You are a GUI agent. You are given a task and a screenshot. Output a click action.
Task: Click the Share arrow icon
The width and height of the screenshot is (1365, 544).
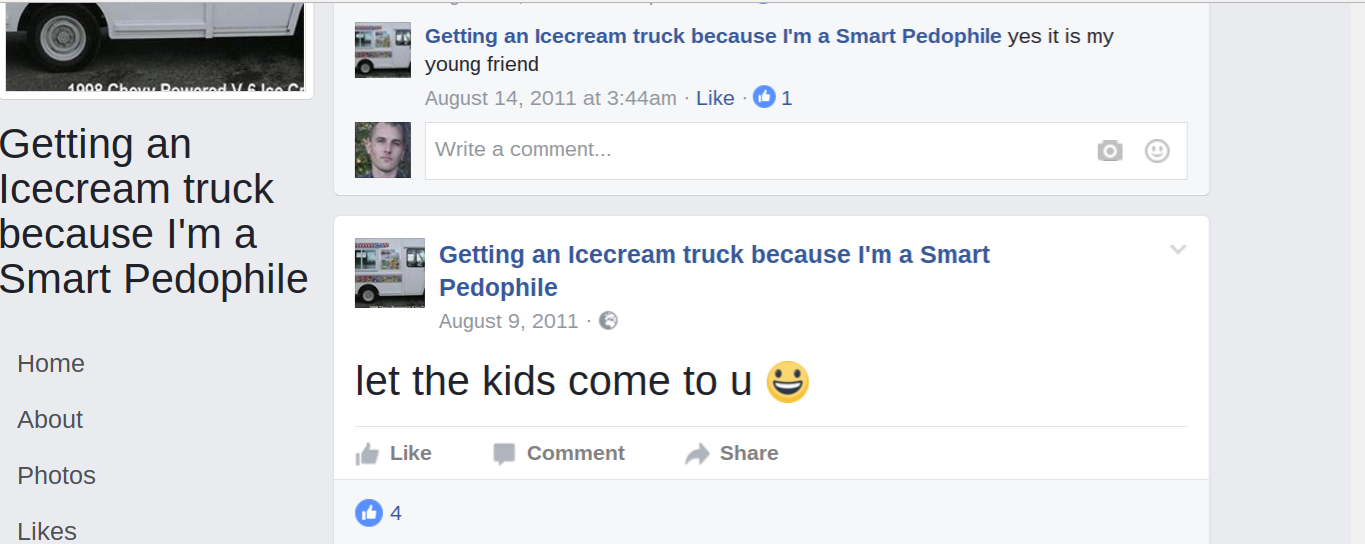click(697, 454)
